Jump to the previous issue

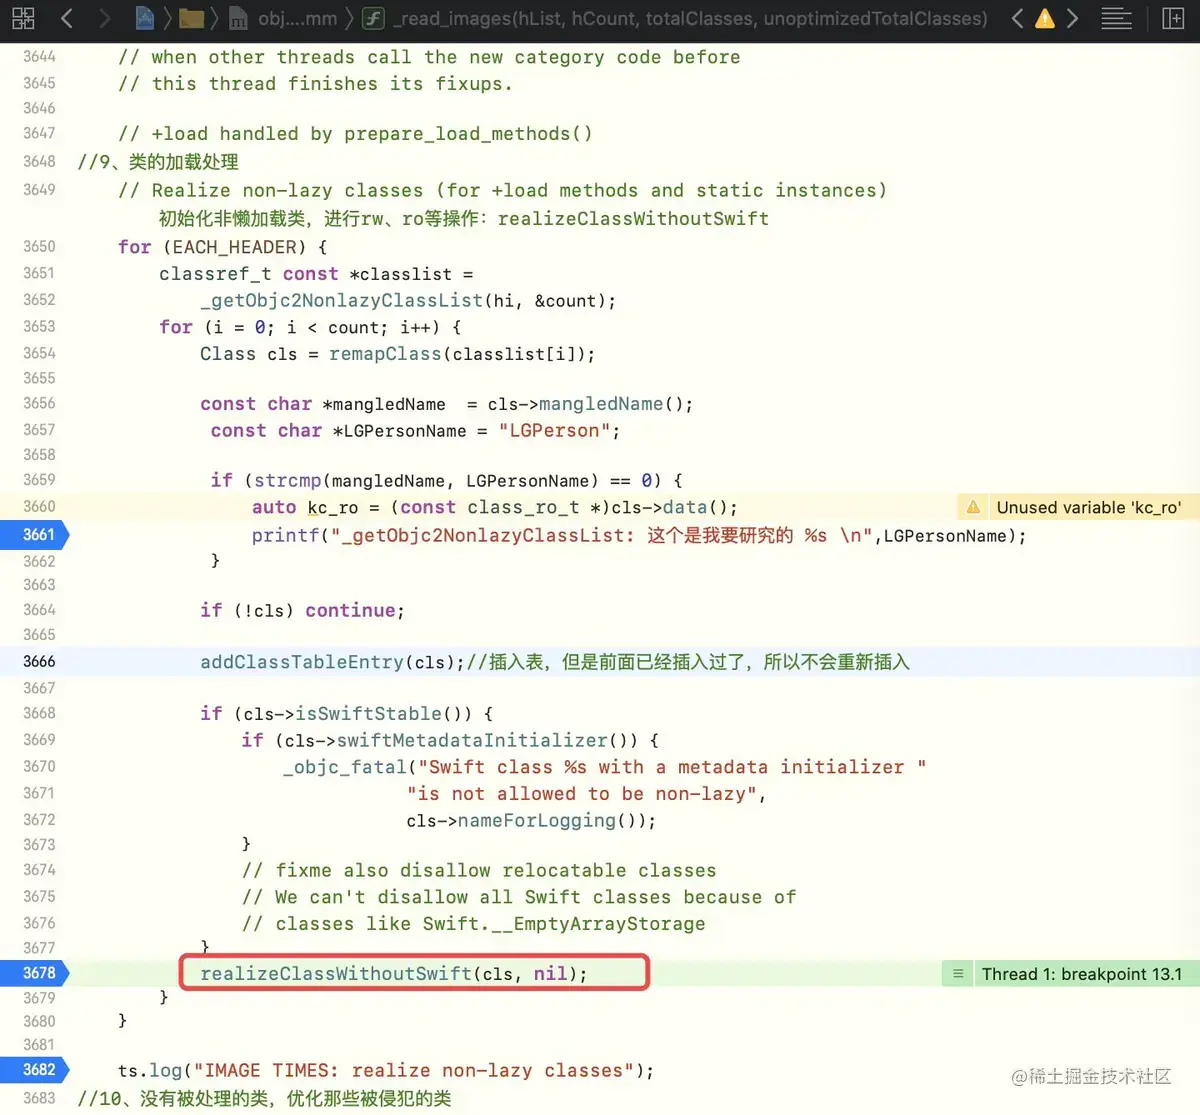[x=1017, y=18]
